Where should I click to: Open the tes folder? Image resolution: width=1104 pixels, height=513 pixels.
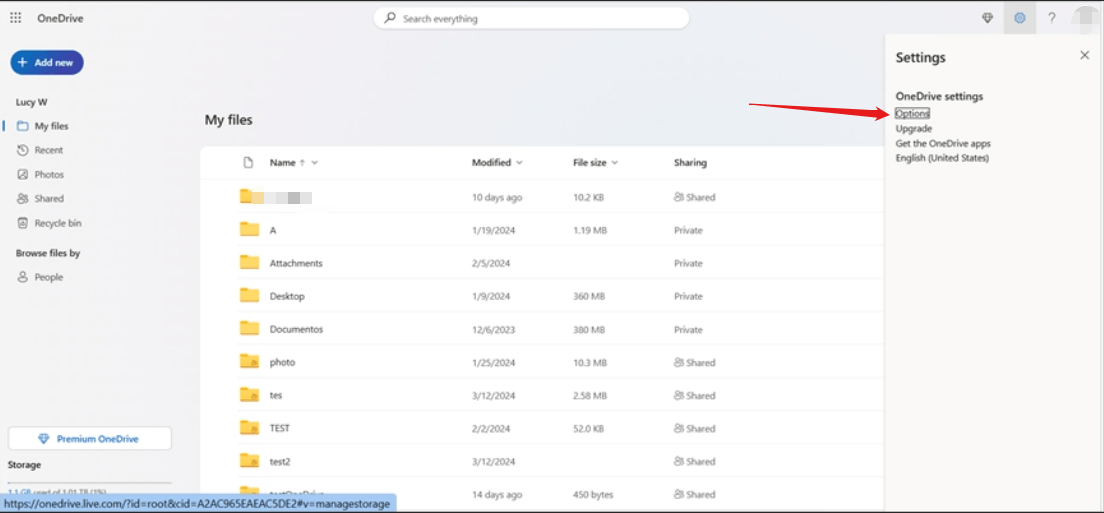pyautogui.click(x=276, y=395)
